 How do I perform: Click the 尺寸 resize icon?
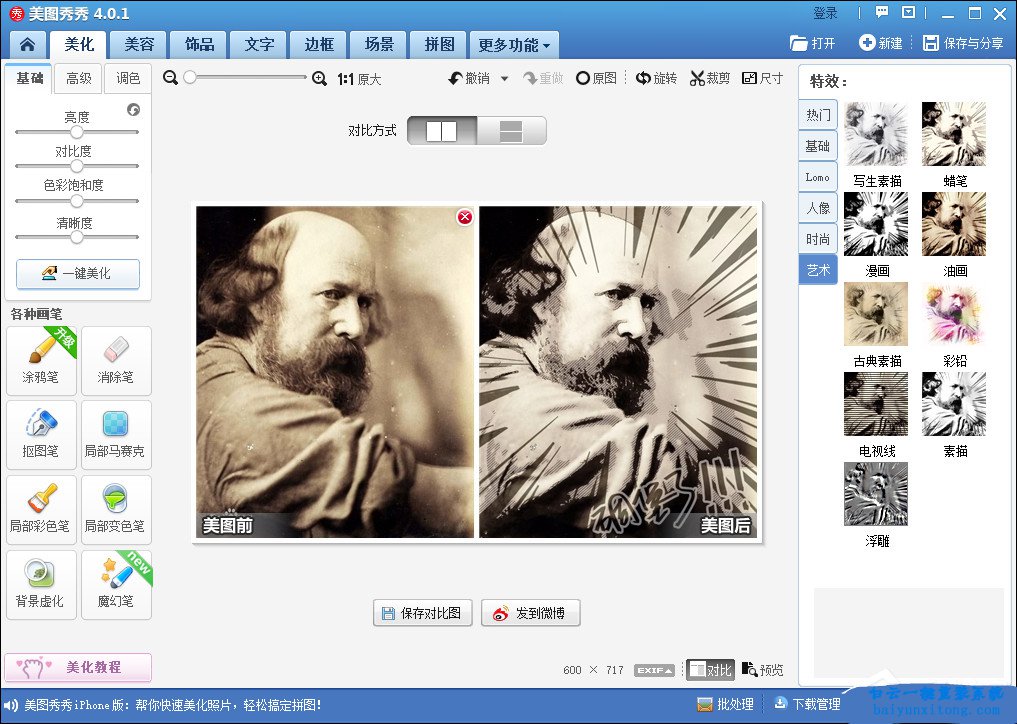(762, 76)
